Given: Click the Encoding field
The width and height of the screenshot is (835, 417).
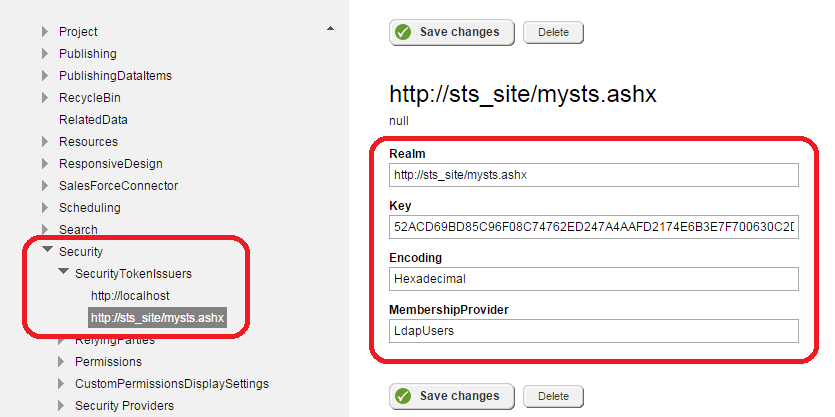Looking at the screenshot, I should coord(594,279).
